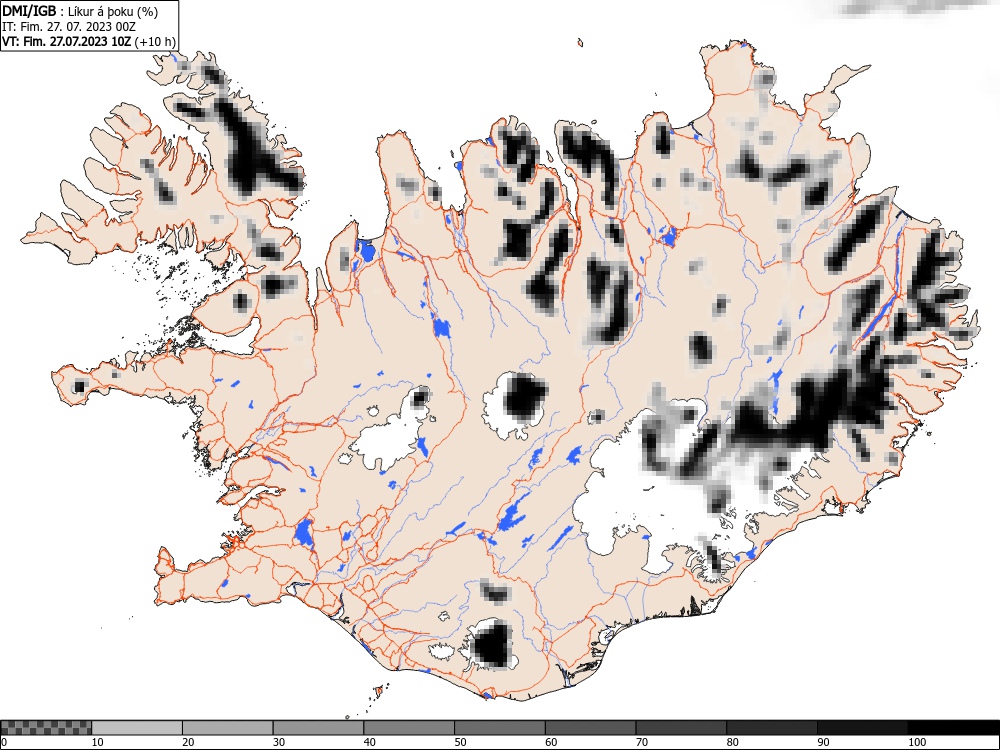Click the black fog patch on the southern glacier
Screen dimensions: 1000x750
point(494,645)
